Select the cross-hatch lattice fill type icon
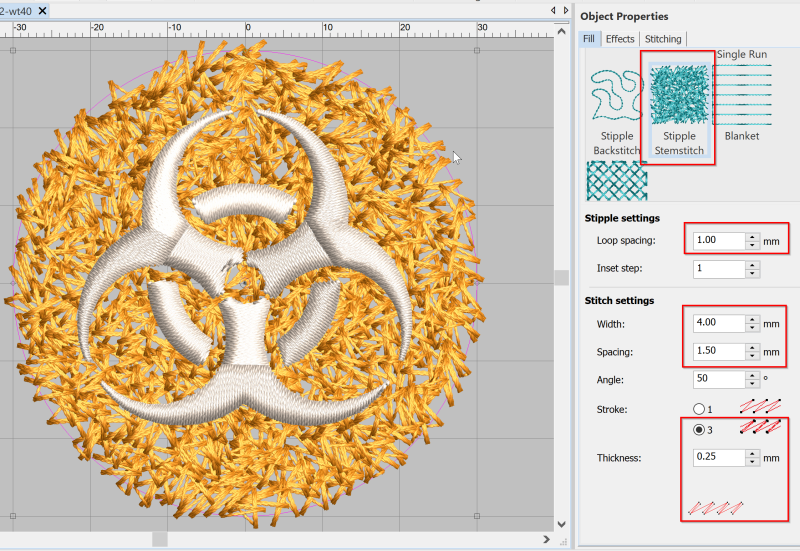This screenshot has height=551, width=800. 617,181
